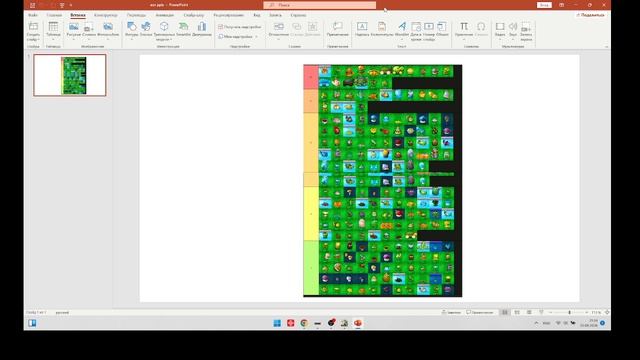The height and width of the screenshot is (360, 640).
Task: Switch to Normal view in status bar
Action: (x=505, y=312)
